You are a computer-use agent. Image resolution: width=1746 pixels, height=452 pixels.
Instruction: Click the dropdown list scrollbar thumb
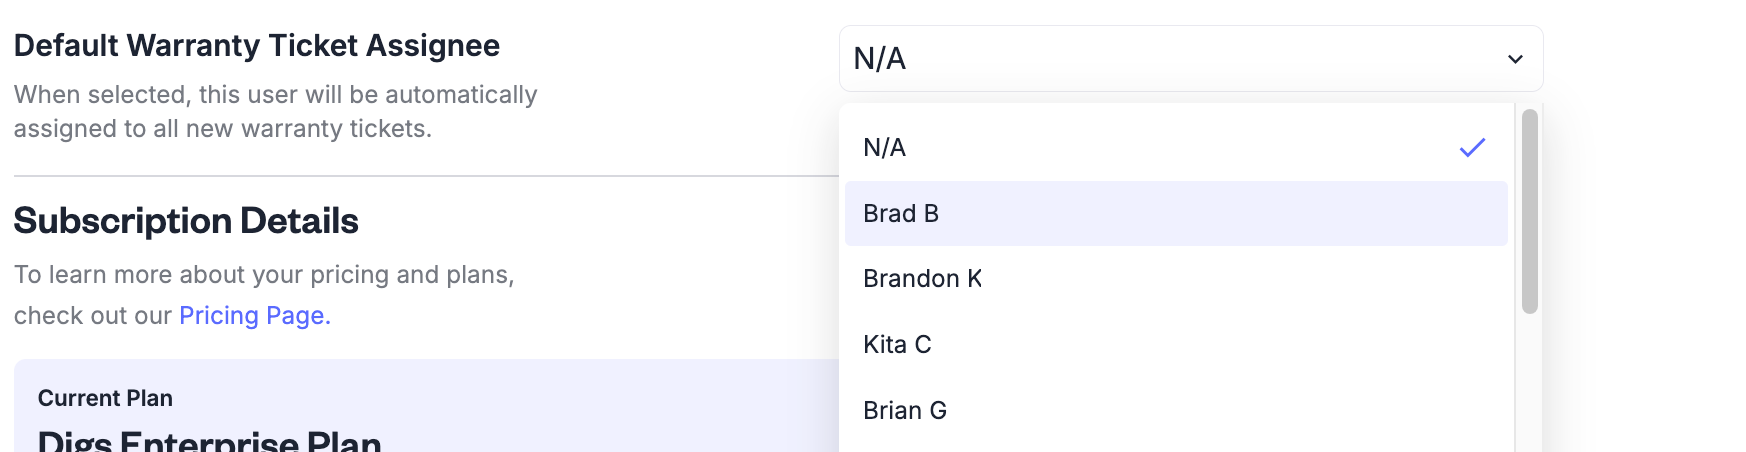point(1529,210)
